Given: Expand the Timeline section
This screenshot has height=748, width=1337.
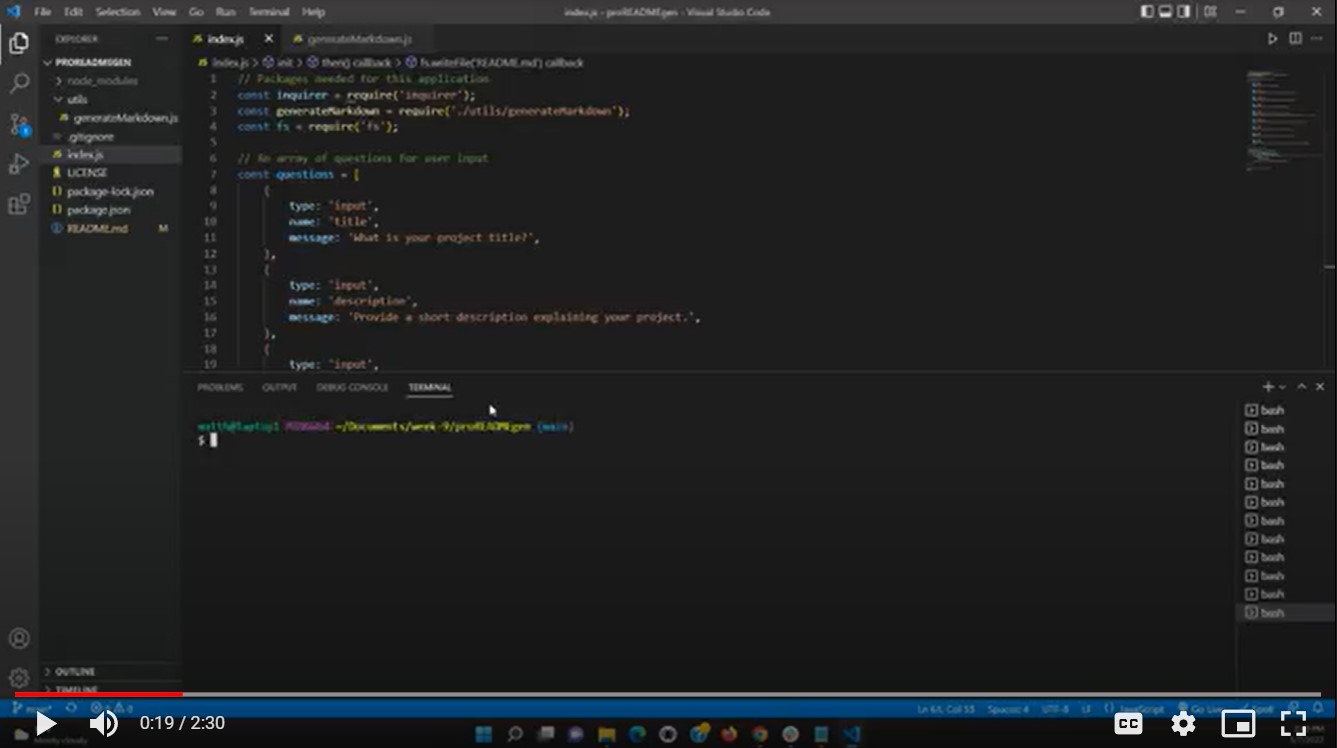Looking at the screenshot, I should [x=110, y=690].
